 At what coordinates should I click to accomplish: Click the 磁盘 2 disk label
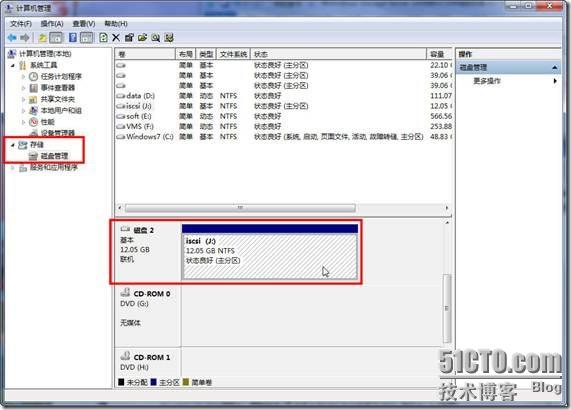[144, 230]
